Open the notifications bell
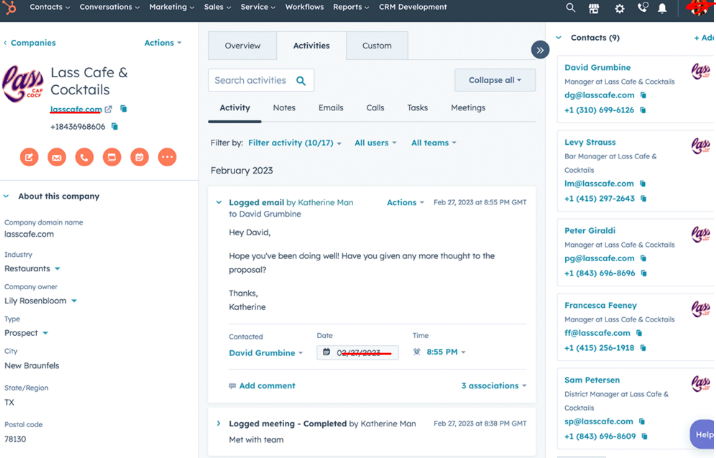The image size is (716, 458). tap(662, 8)
